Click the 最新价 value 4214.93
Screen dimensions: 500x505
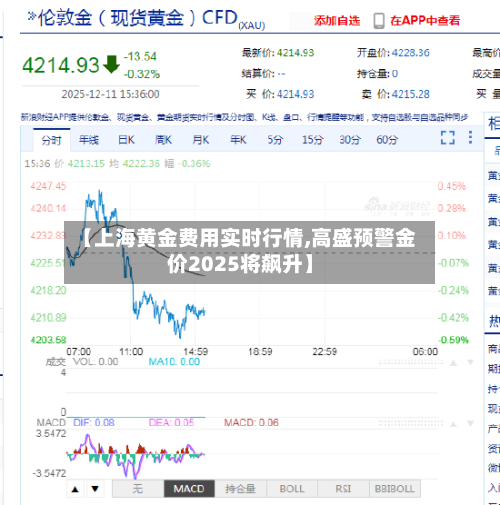coord(296,53)
